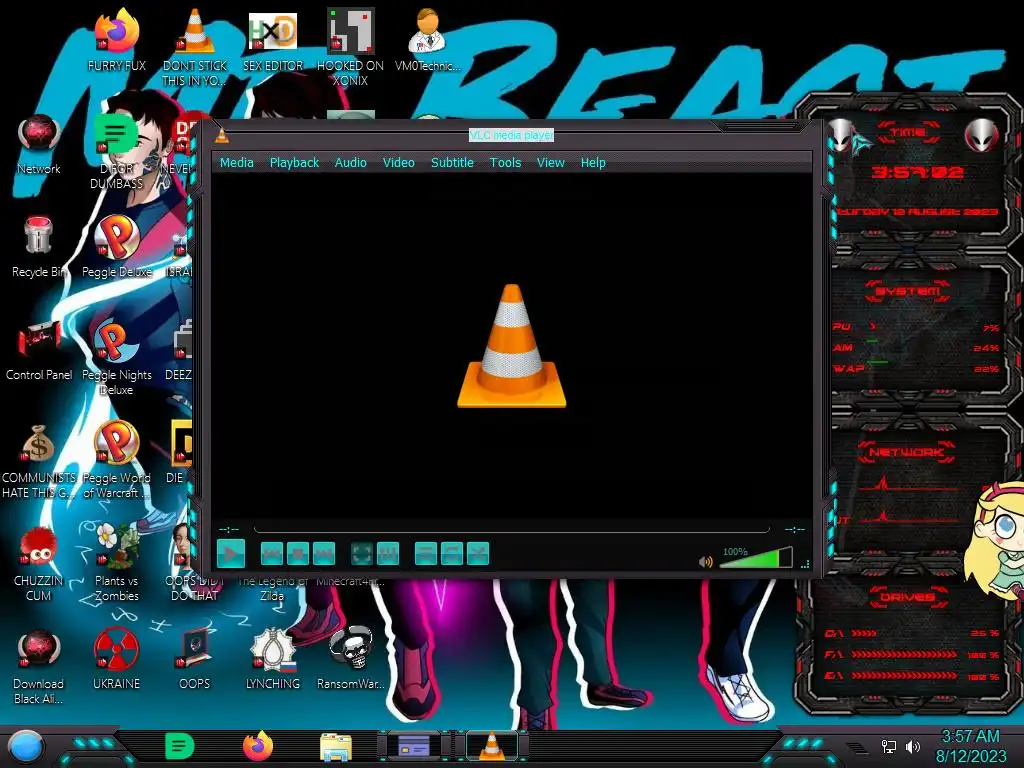This screenshot has height=768, width=1024.
Task: Stop playback using the VLC Stop button
Action: [298, 554]
